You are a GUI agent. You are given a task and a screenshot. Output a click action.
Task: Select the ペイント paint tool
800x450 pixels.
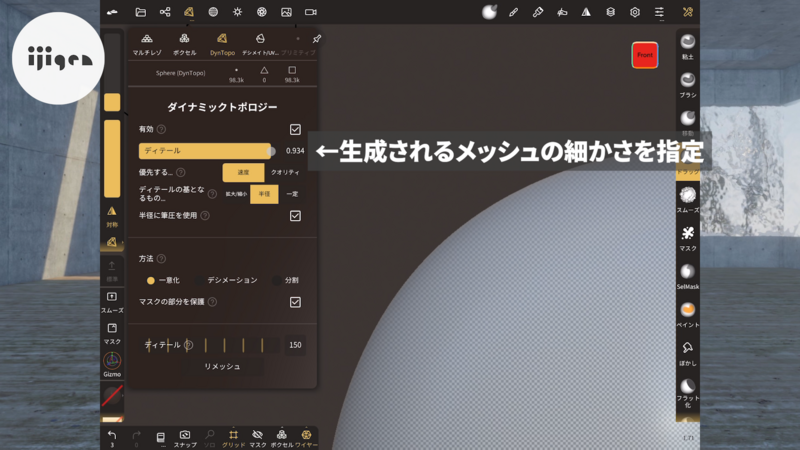point(688,315)
